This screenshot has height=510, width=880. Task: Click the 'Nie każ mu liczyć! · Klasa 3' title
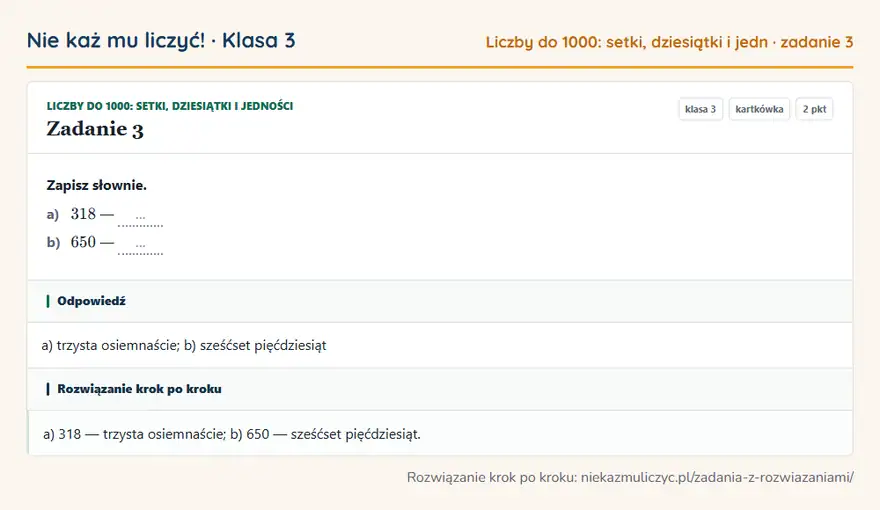click(161, 40)
